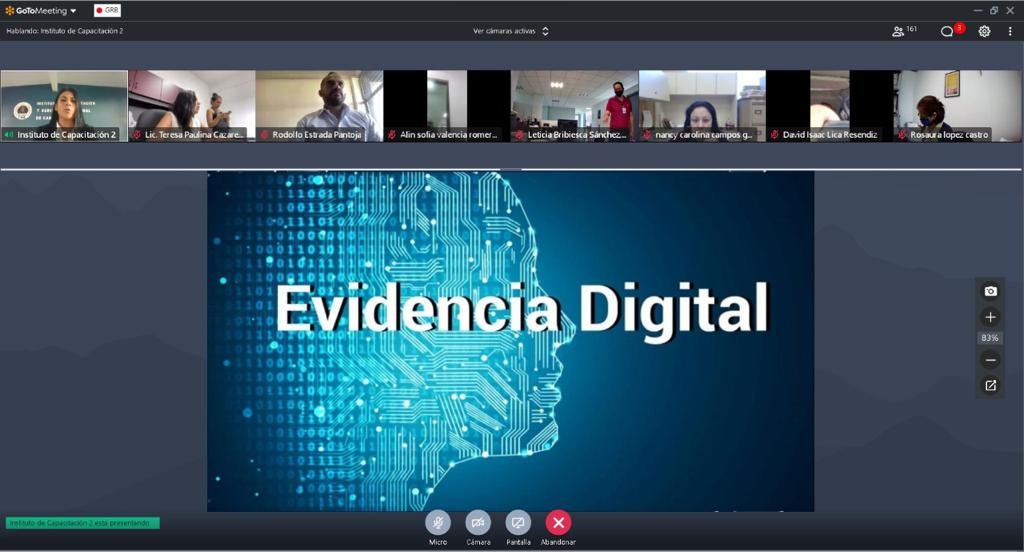
Task: Toggle screen sharing with Pantalla button
Action: click(518, 522)
